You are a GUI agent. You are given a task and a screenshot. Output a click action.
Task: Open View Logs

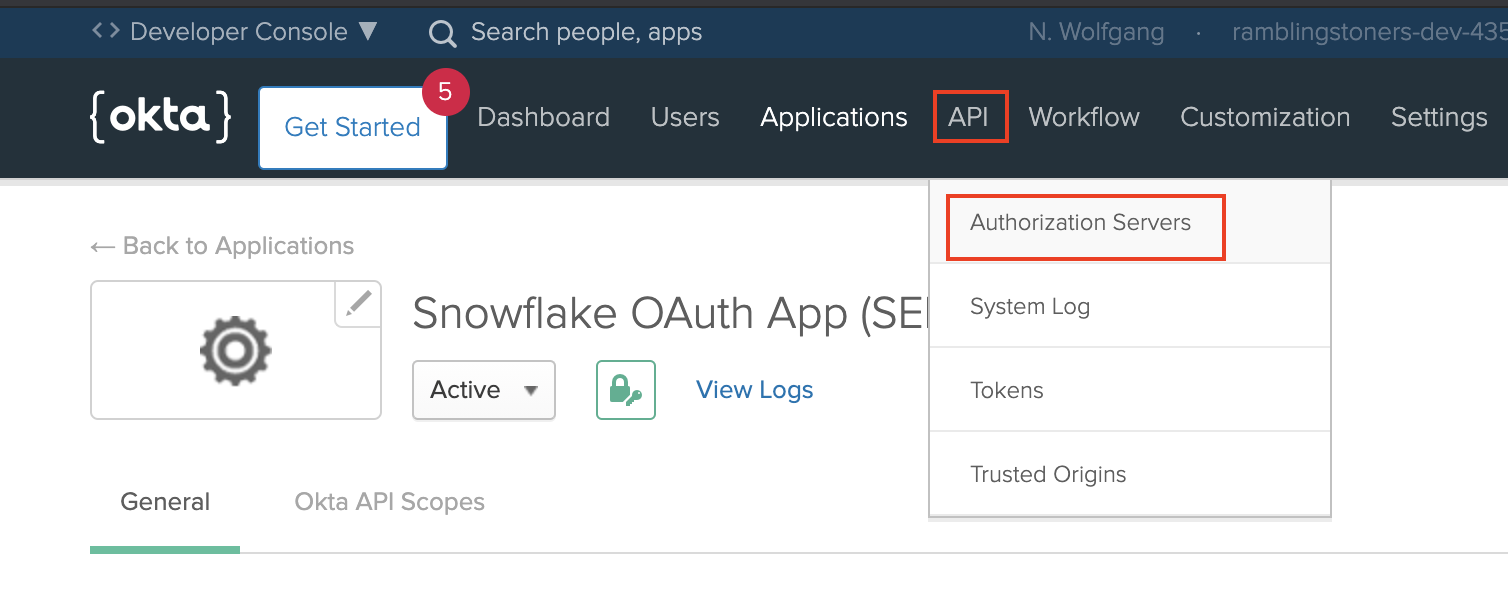tap(754, 389)
